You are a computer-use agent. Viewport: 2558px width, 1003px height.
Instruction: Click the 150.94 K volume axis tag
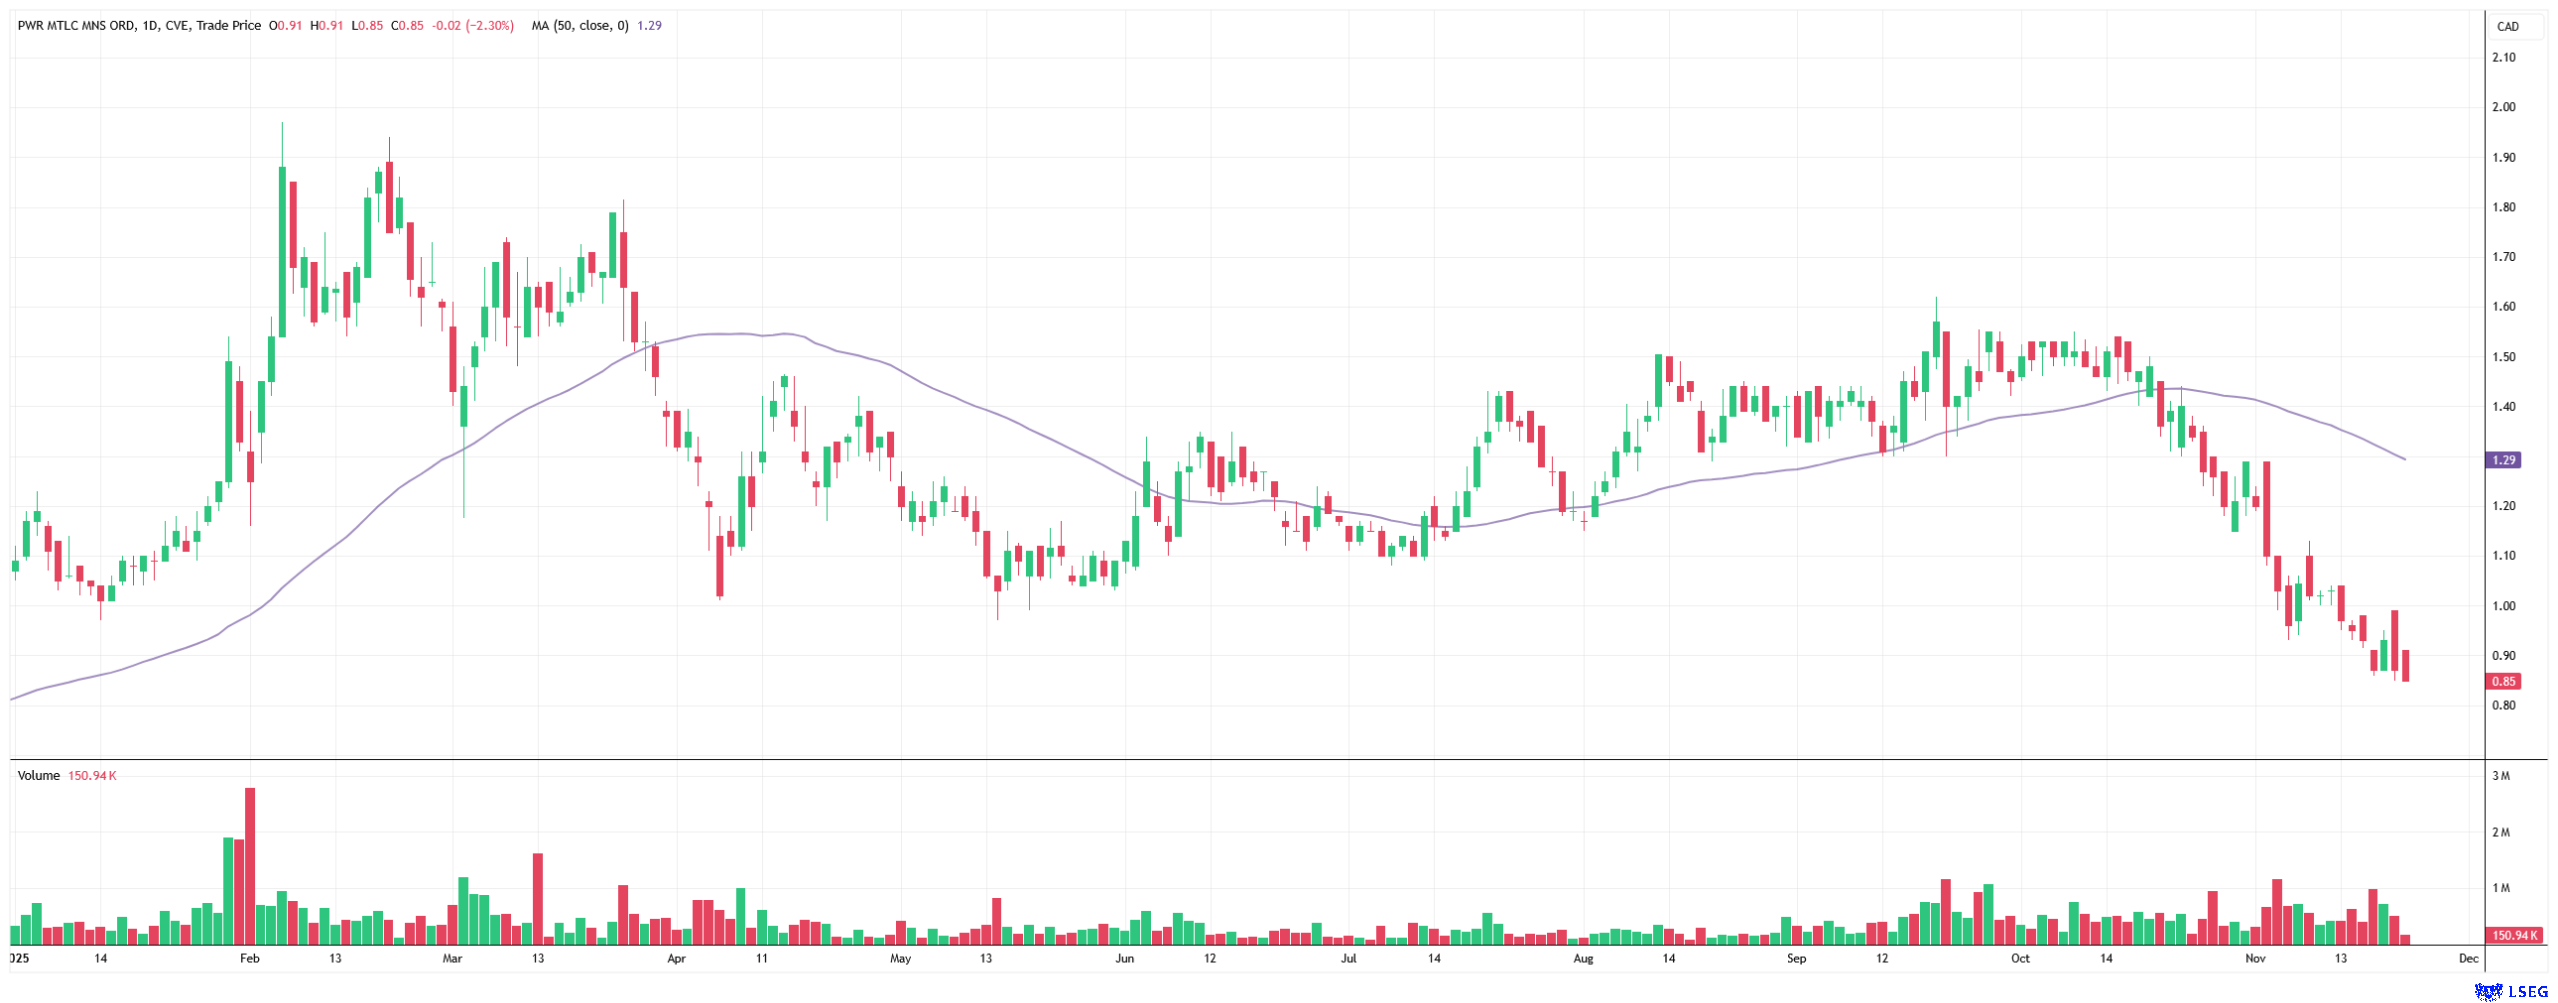point(2513,935)
